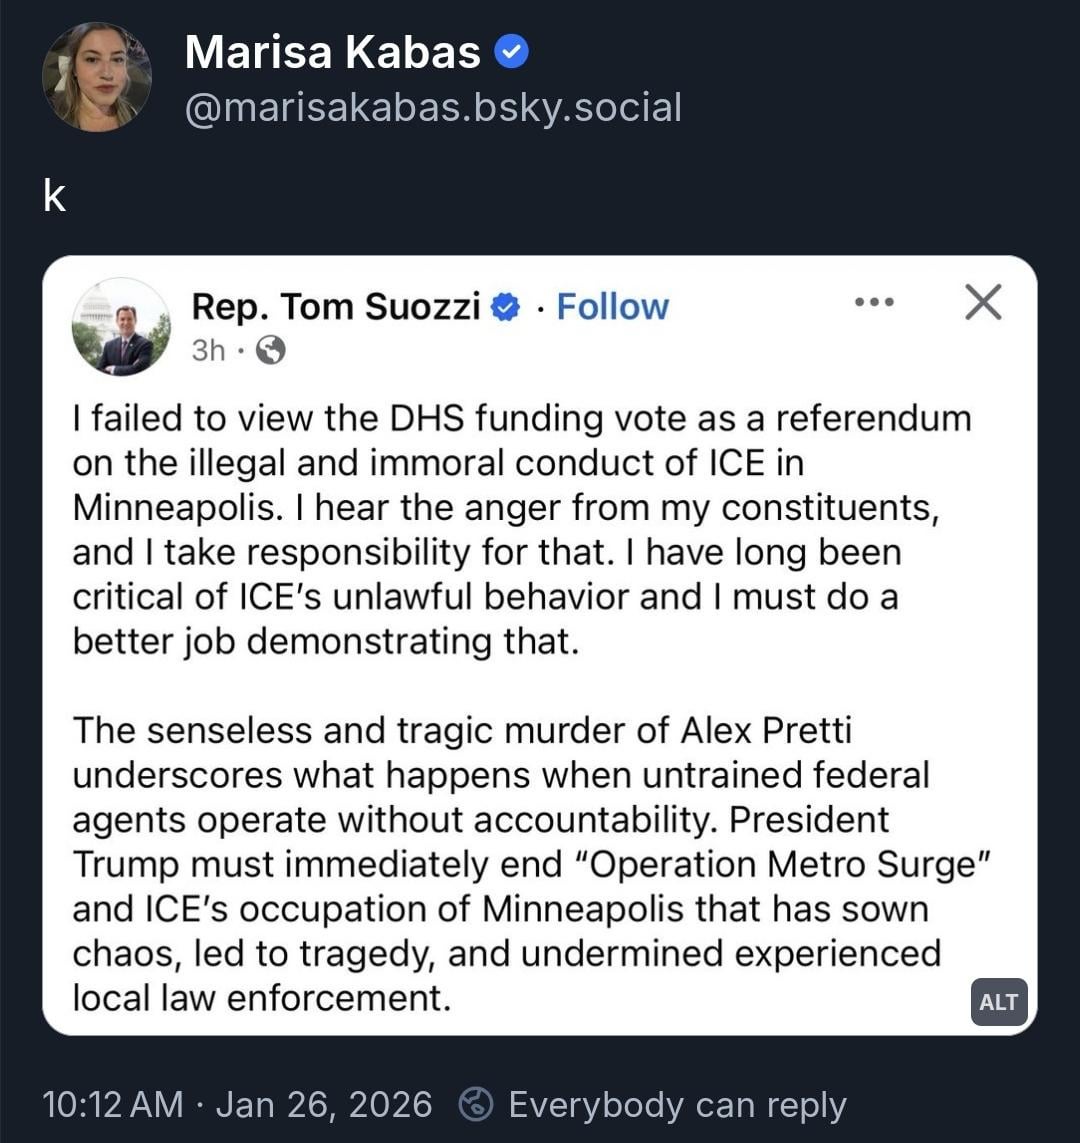
Task: Open Everybody can reply settings
Action: [677, 1105]
